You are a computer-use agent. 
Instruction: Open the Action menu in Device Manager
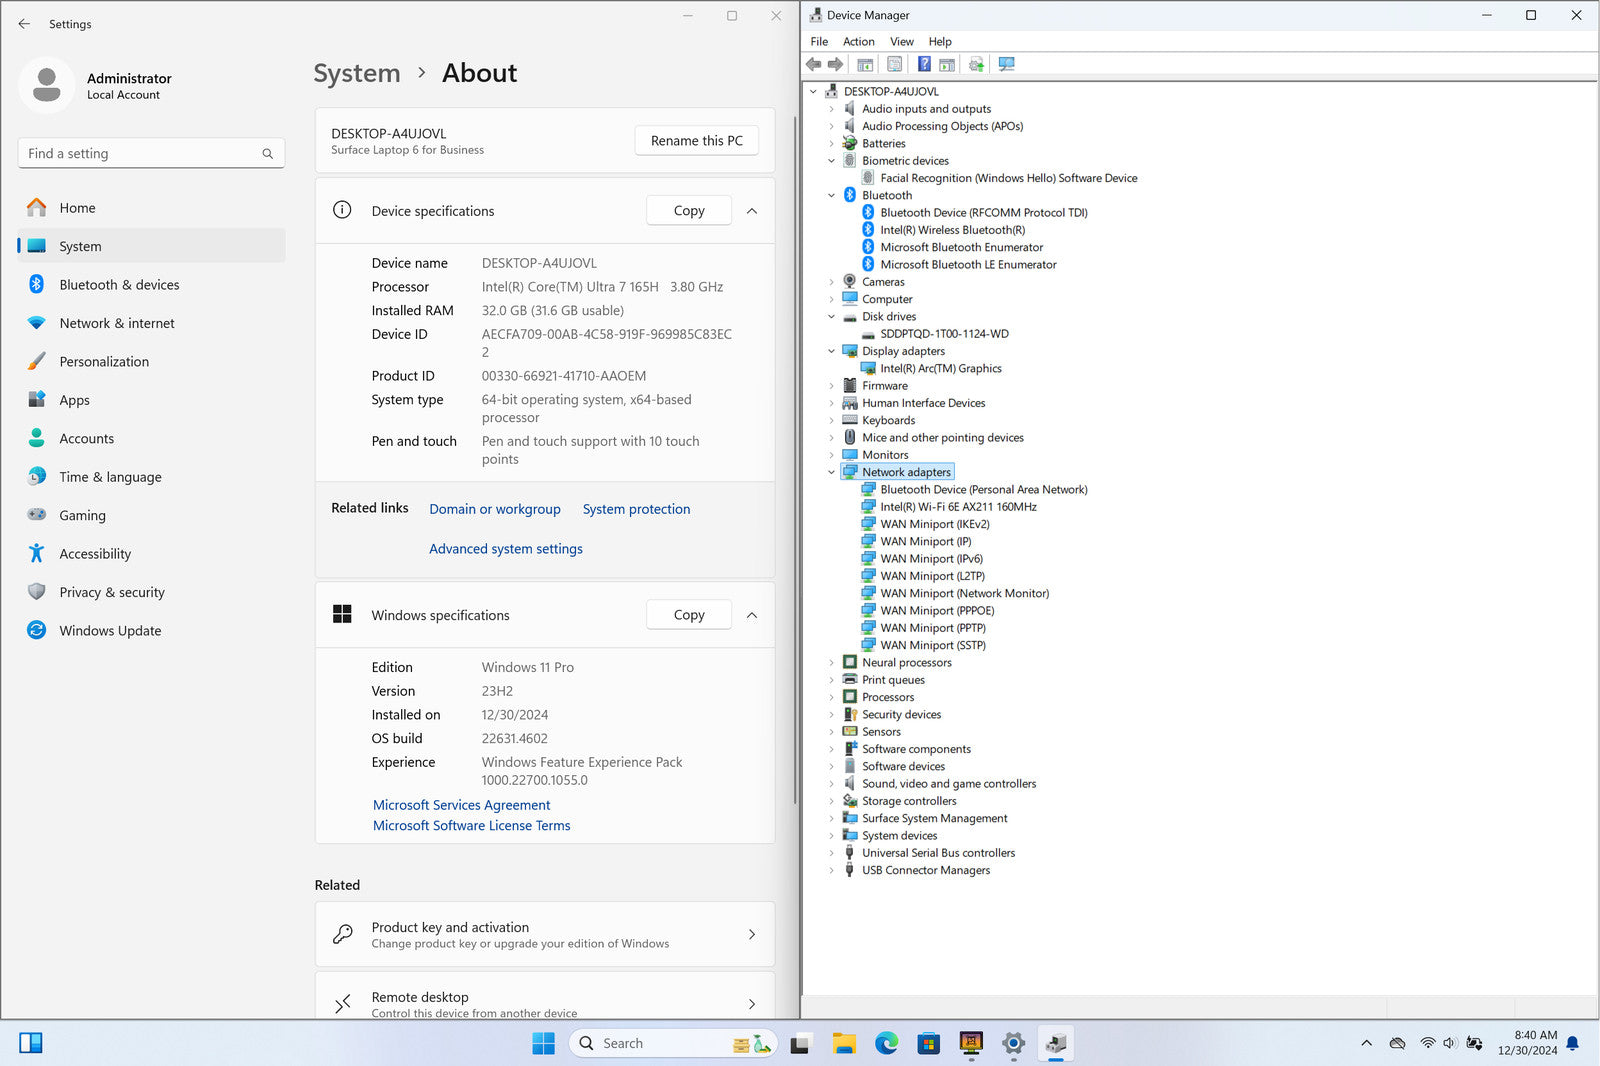point(858,42)
